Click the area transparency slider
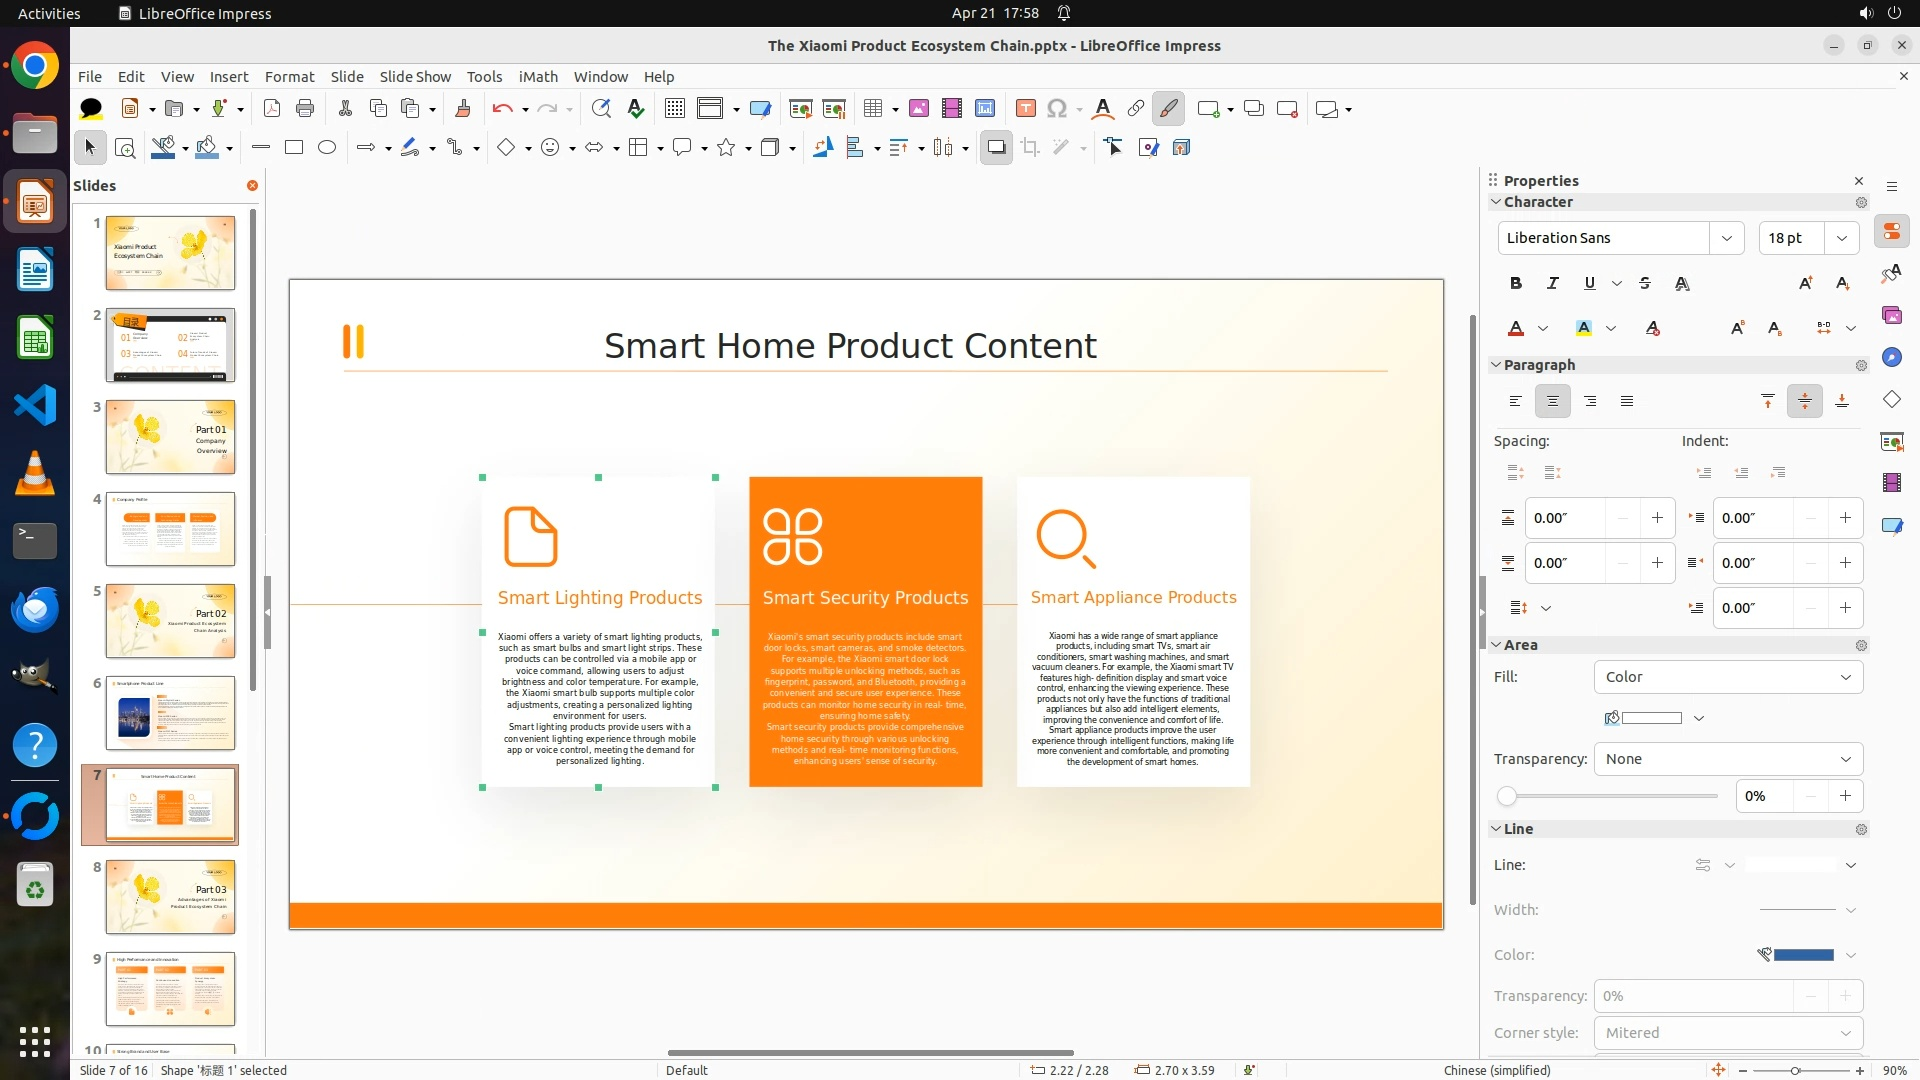The image size is (1920, 1080). point(1610,796)
